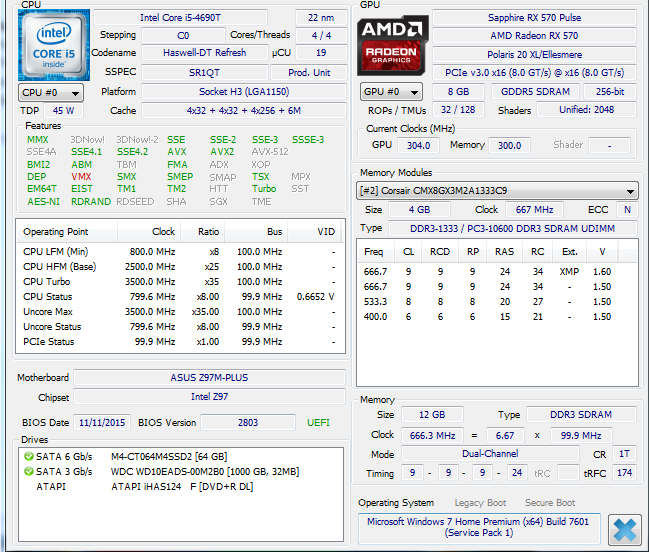This screenshot has height=552, width=649.
Task: Select the 533.3 frequency timing row
Action: click(497, 302)
